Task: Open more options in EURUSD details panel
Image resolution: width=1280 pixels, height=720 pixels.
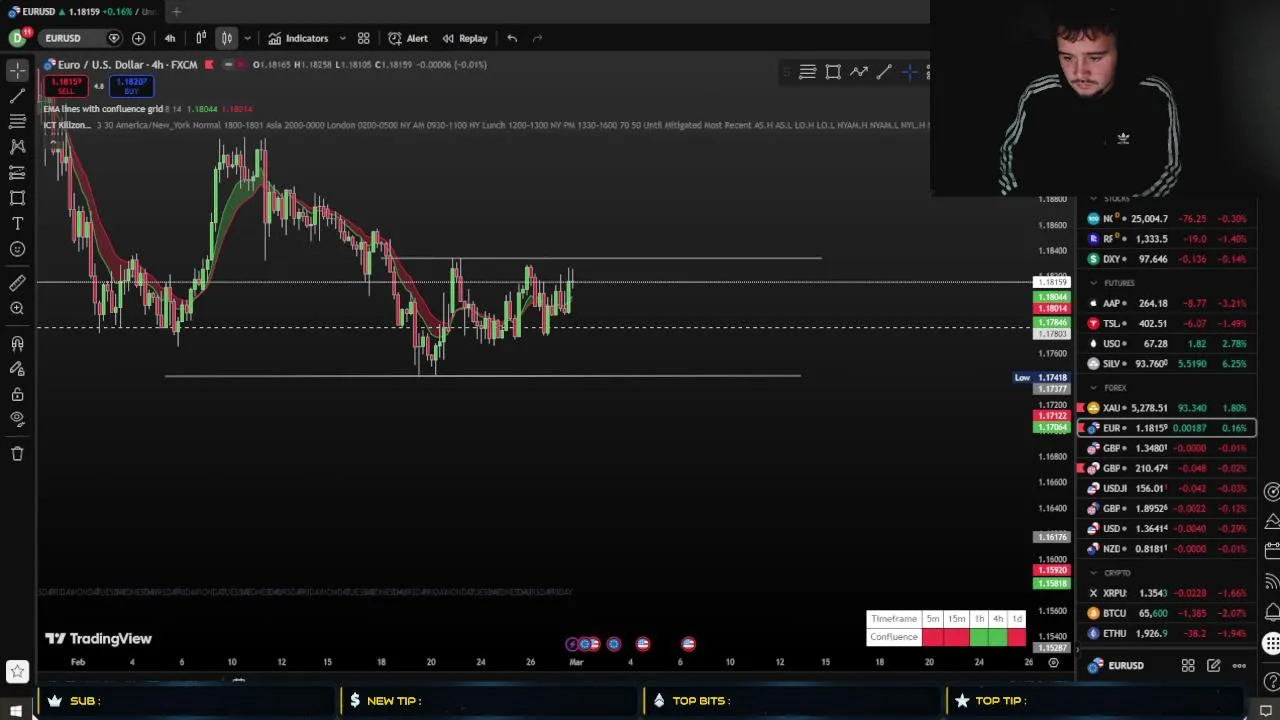Action: (1239, 665)
